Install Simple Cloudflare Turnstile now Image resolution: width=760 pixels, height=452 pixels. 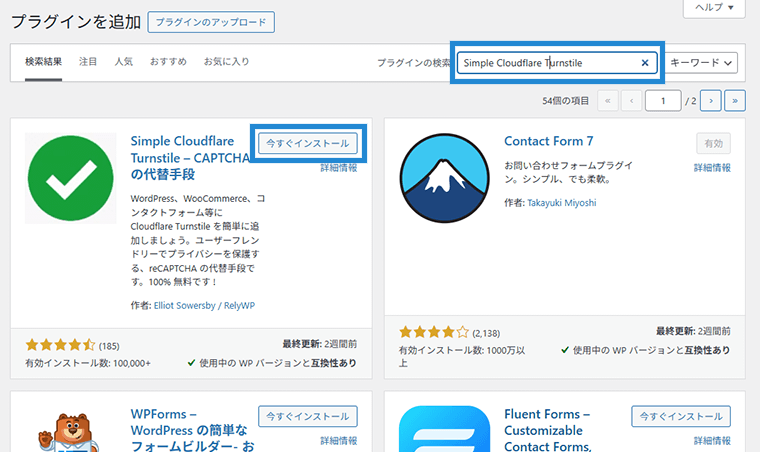click(308, 143)
